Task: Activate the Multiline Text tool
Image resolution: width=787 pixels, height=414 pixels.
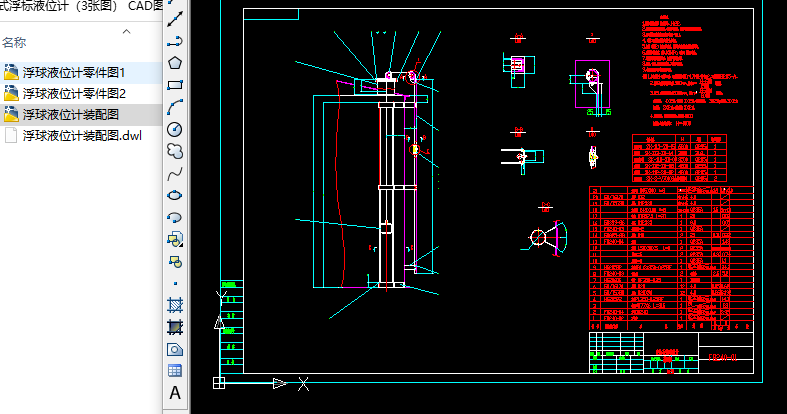Action: pyautogui.click(x=175, y=393)
